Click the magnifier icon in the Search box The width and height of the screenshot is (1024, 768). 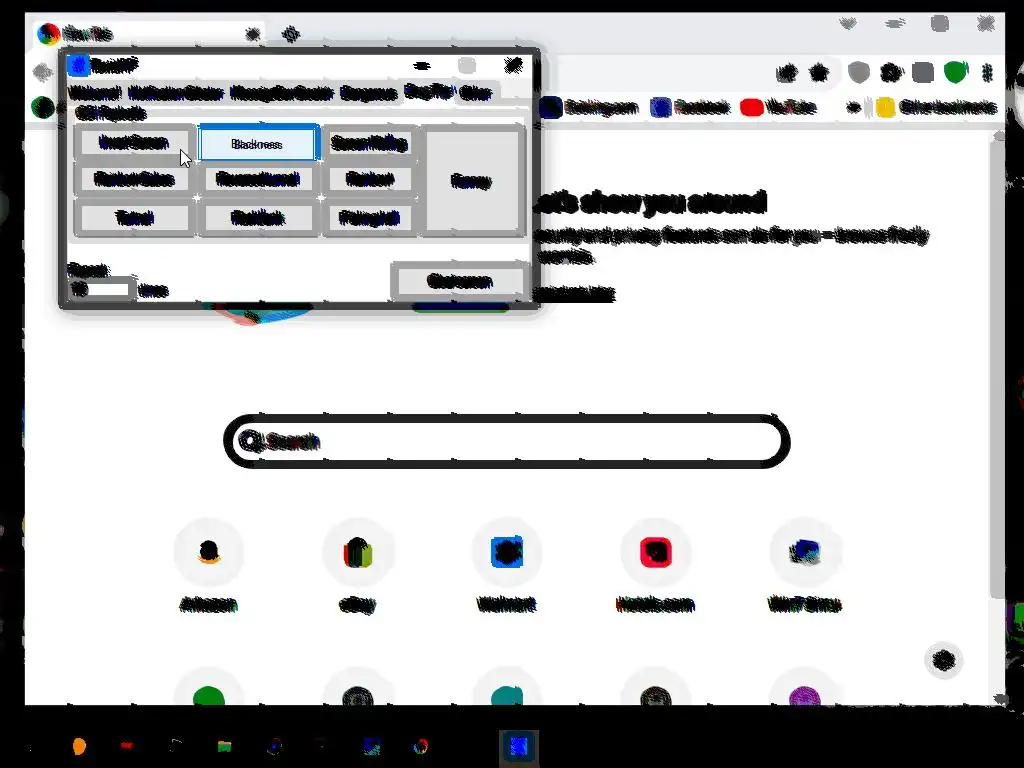pyautogui.click(x=249, y=441)
